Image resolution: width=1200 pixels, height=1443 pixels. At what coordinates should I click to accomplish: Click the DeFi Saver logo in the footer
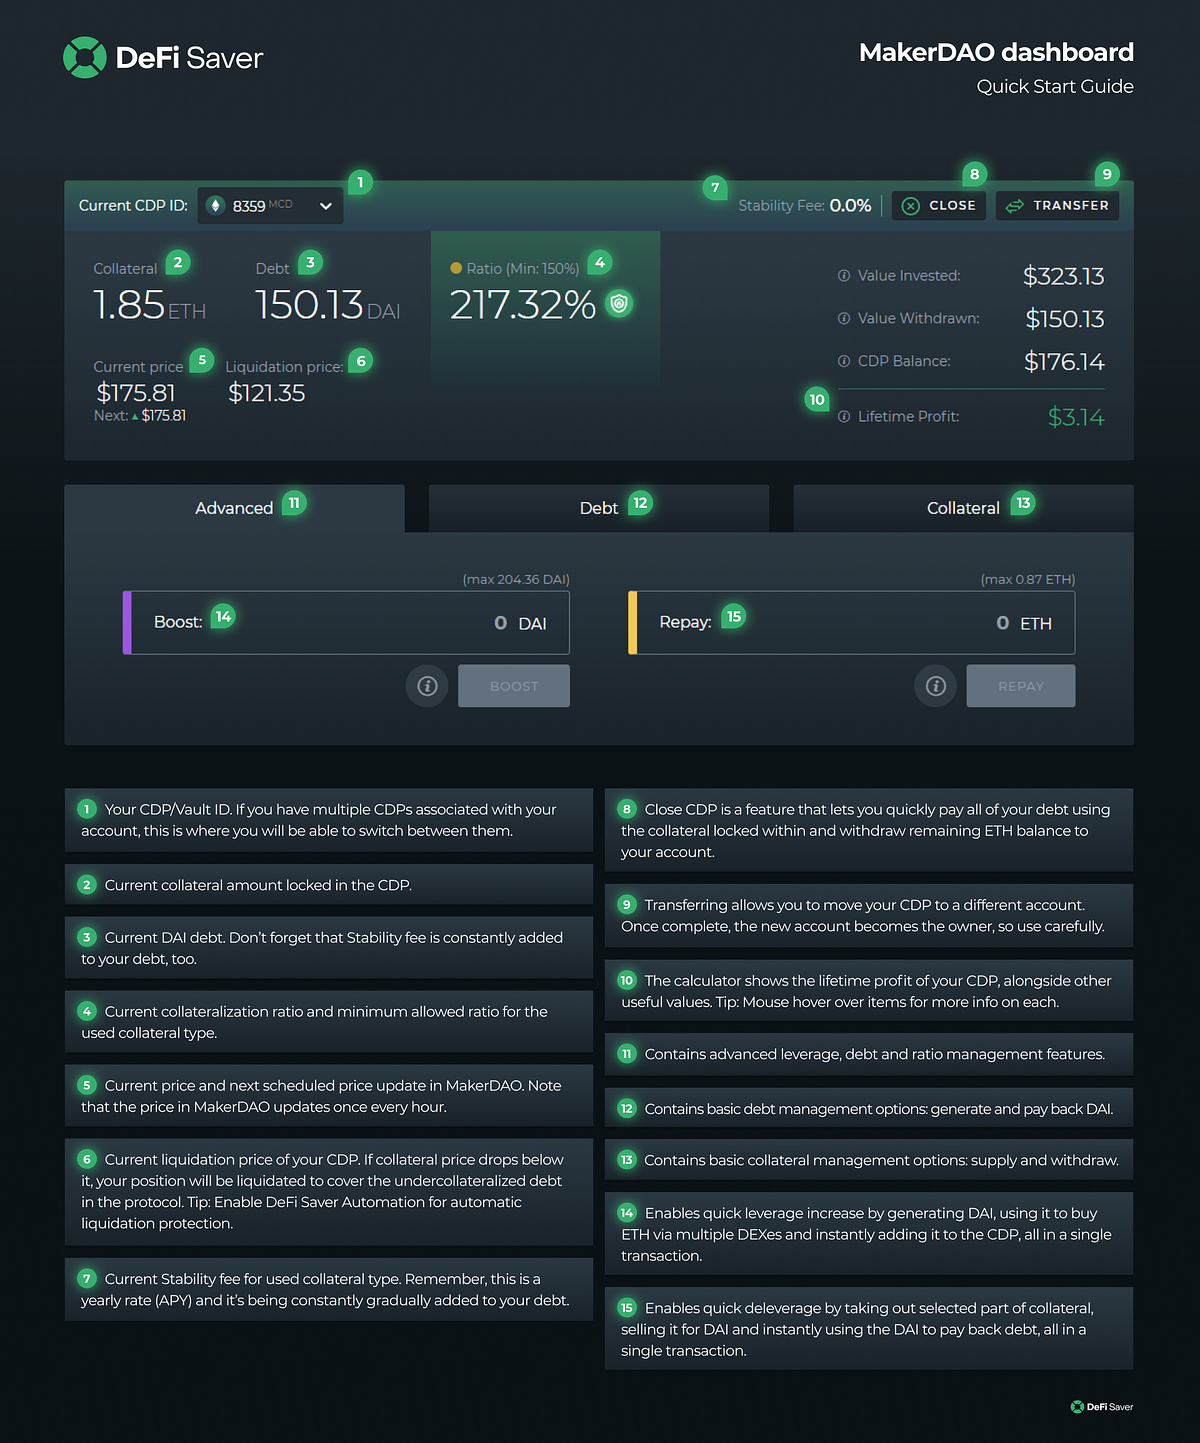[x=1103, y=1407]
